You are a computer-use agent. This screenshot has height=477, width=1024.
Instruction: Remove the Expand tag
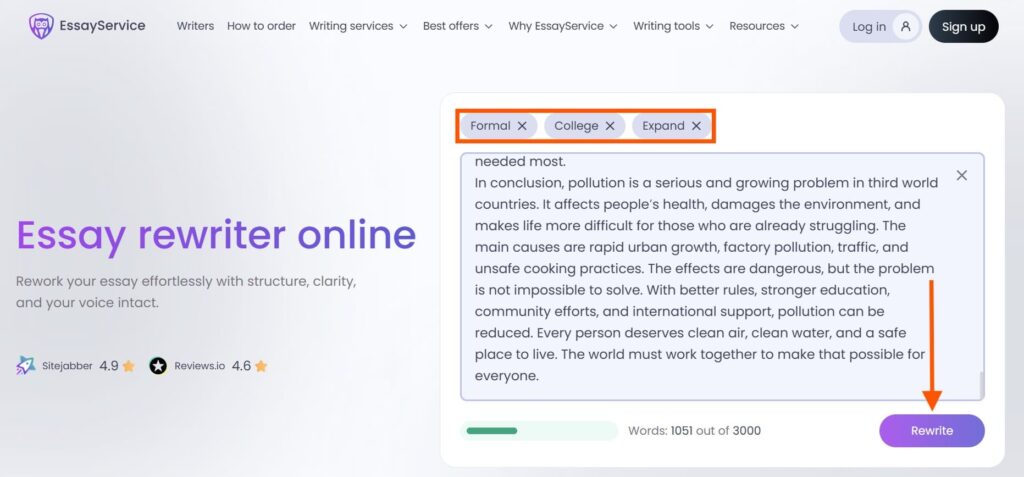coord(696,126)
